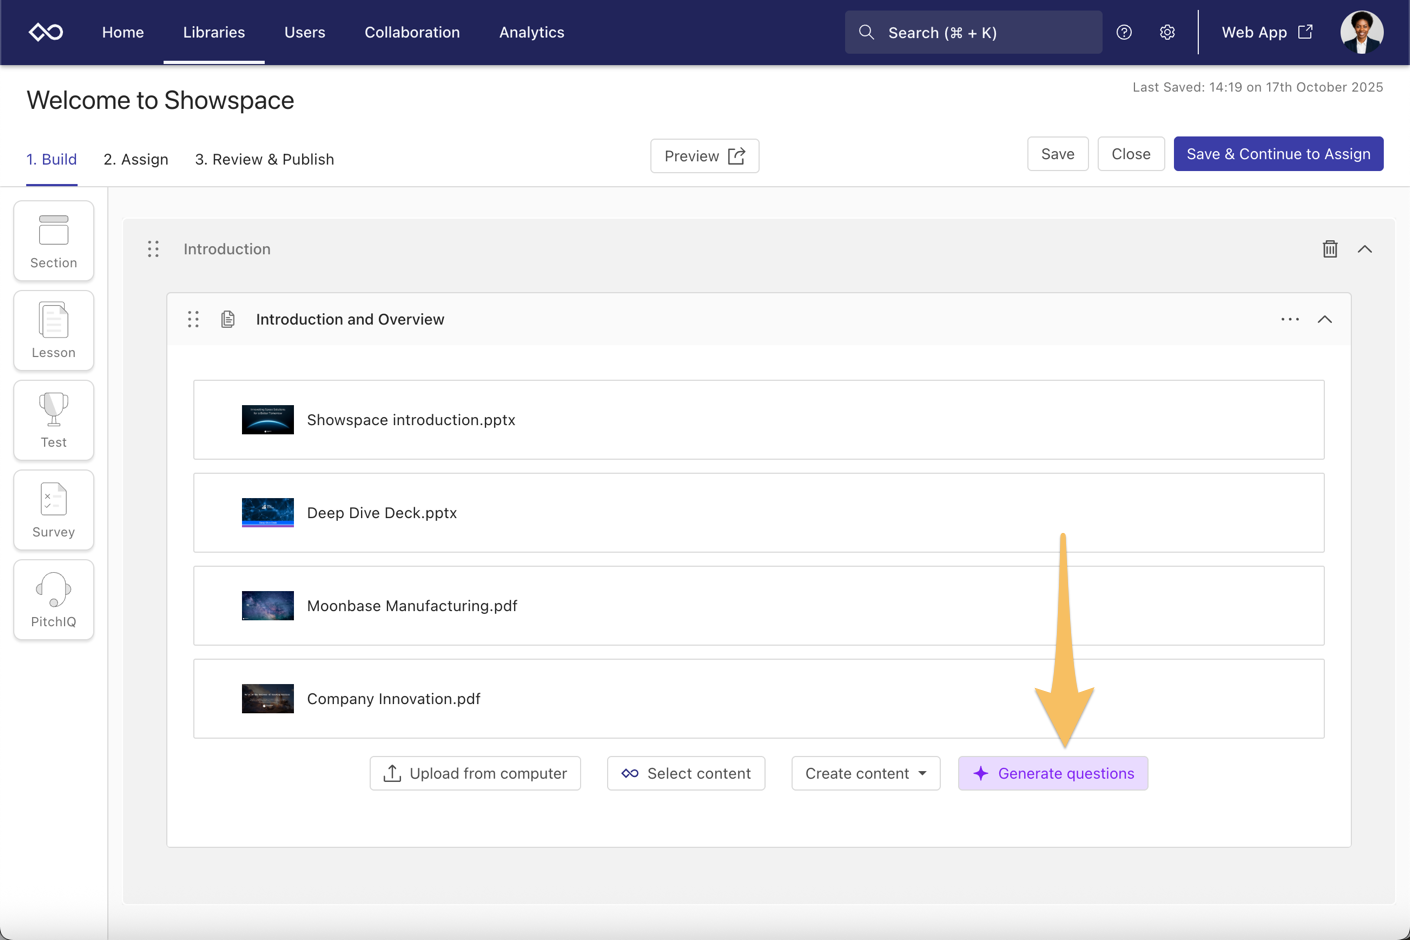Go to Analytics in top navigation

(x=531, y=32)
